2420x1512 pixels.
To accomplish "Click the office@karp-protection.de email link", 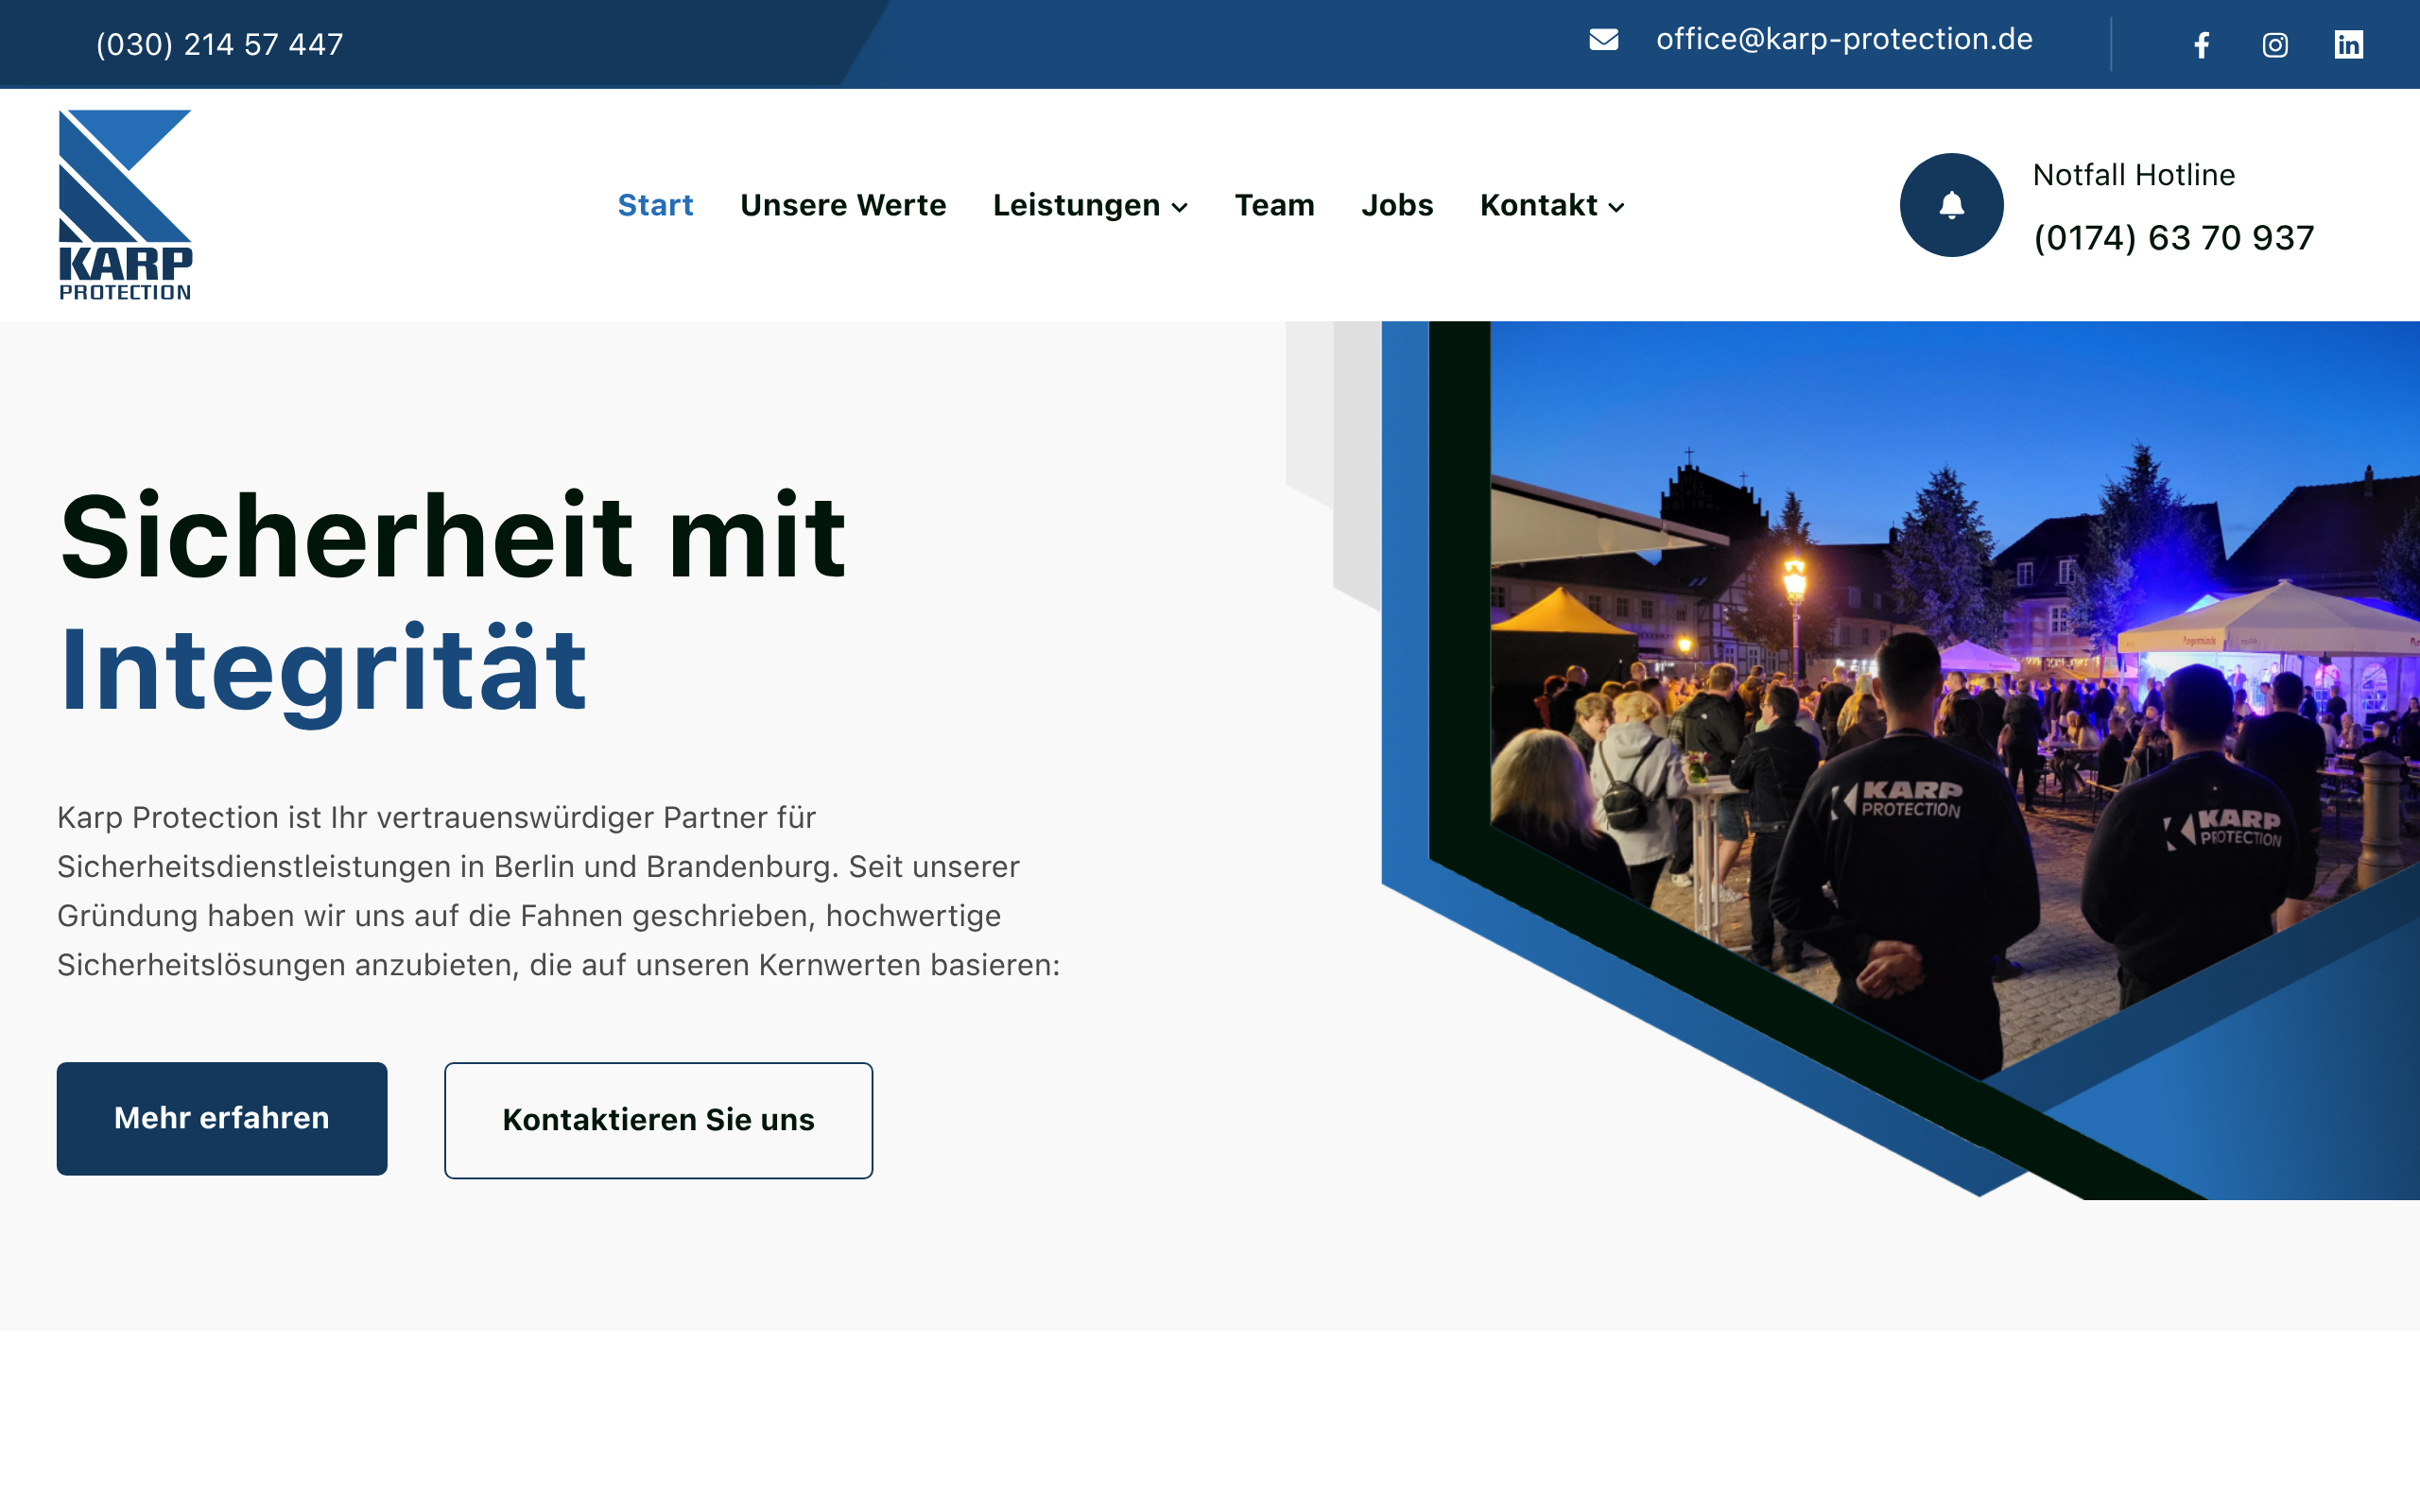I will pyautogui.click(x=1844, y=39).
